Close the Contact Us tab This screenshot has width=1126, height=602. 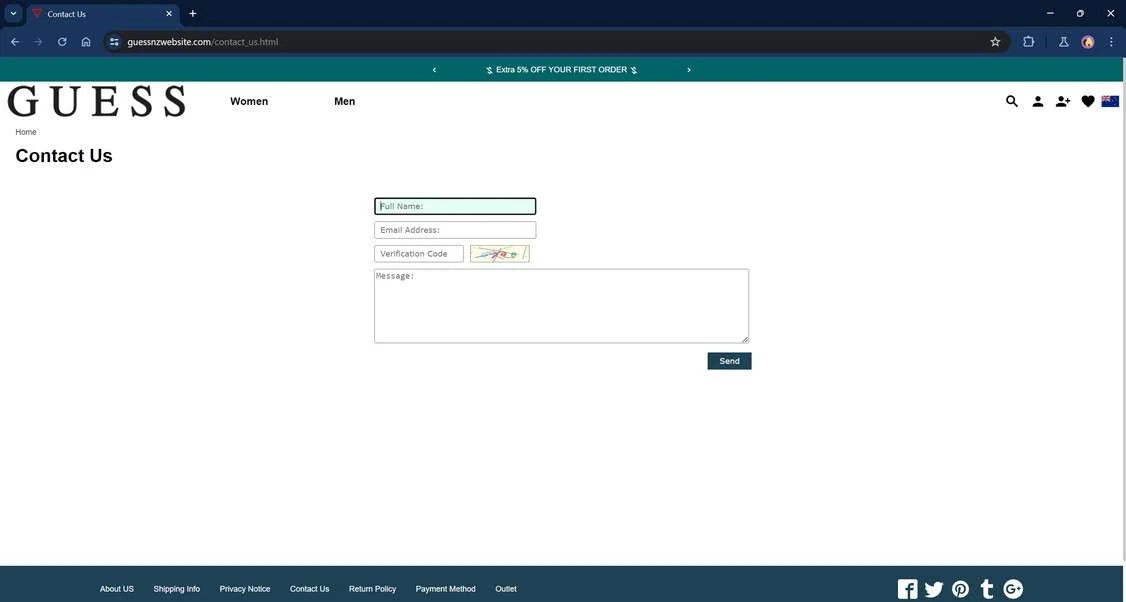click(169, 14)
